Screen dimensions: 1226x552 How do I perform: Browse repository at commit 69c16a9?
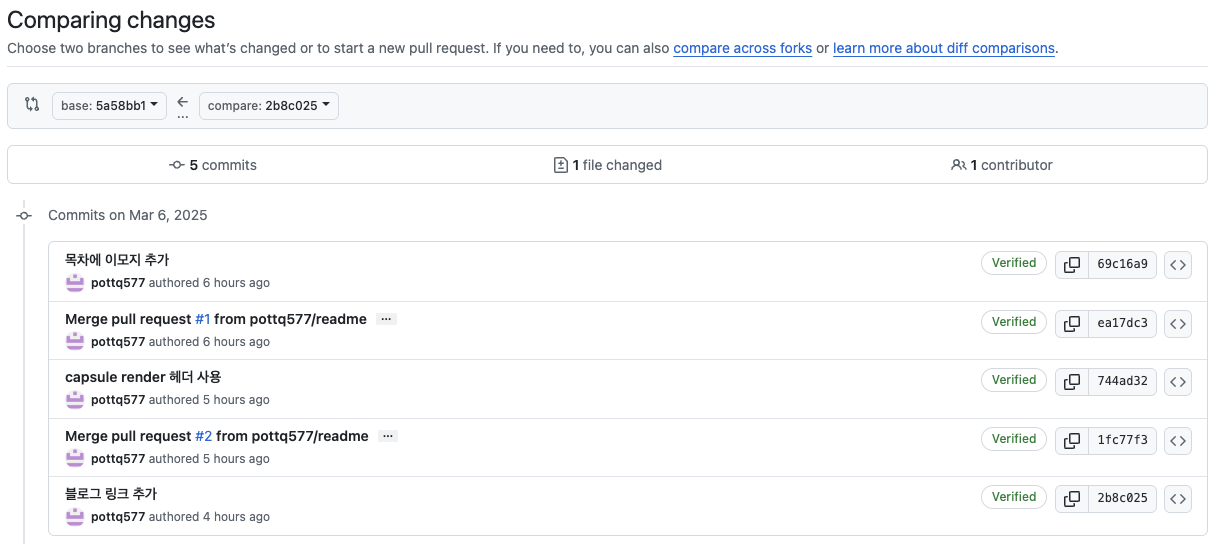(1178, 265)
